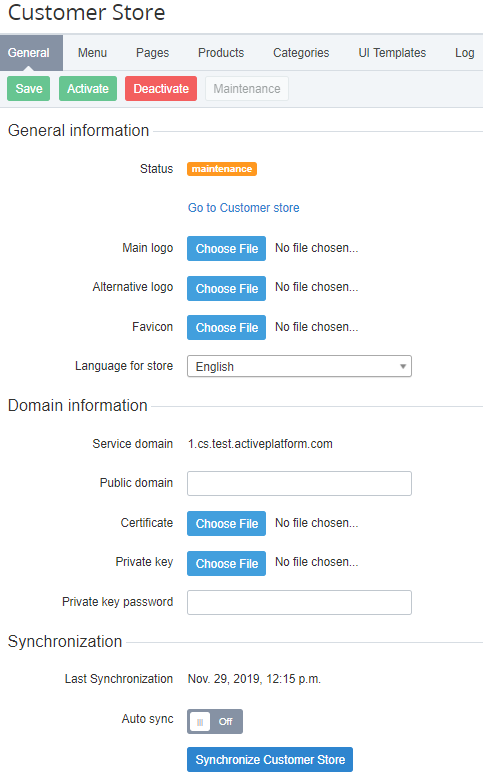Choose a Certificate file
483x776 pixels.
(226, 524)
